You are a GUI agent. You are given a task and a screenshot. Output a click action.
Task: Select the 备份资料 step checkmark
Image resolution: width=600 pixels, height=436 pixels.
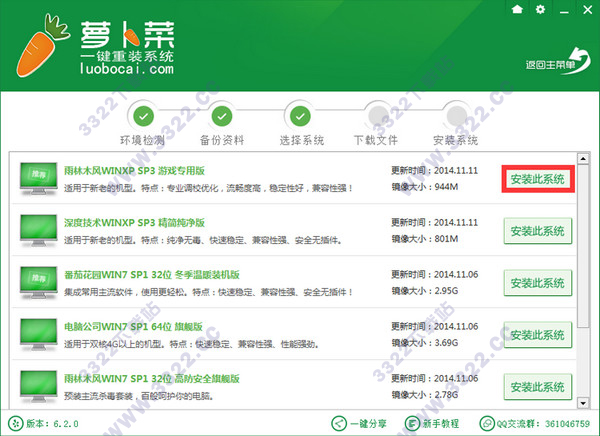pos(222,116)
